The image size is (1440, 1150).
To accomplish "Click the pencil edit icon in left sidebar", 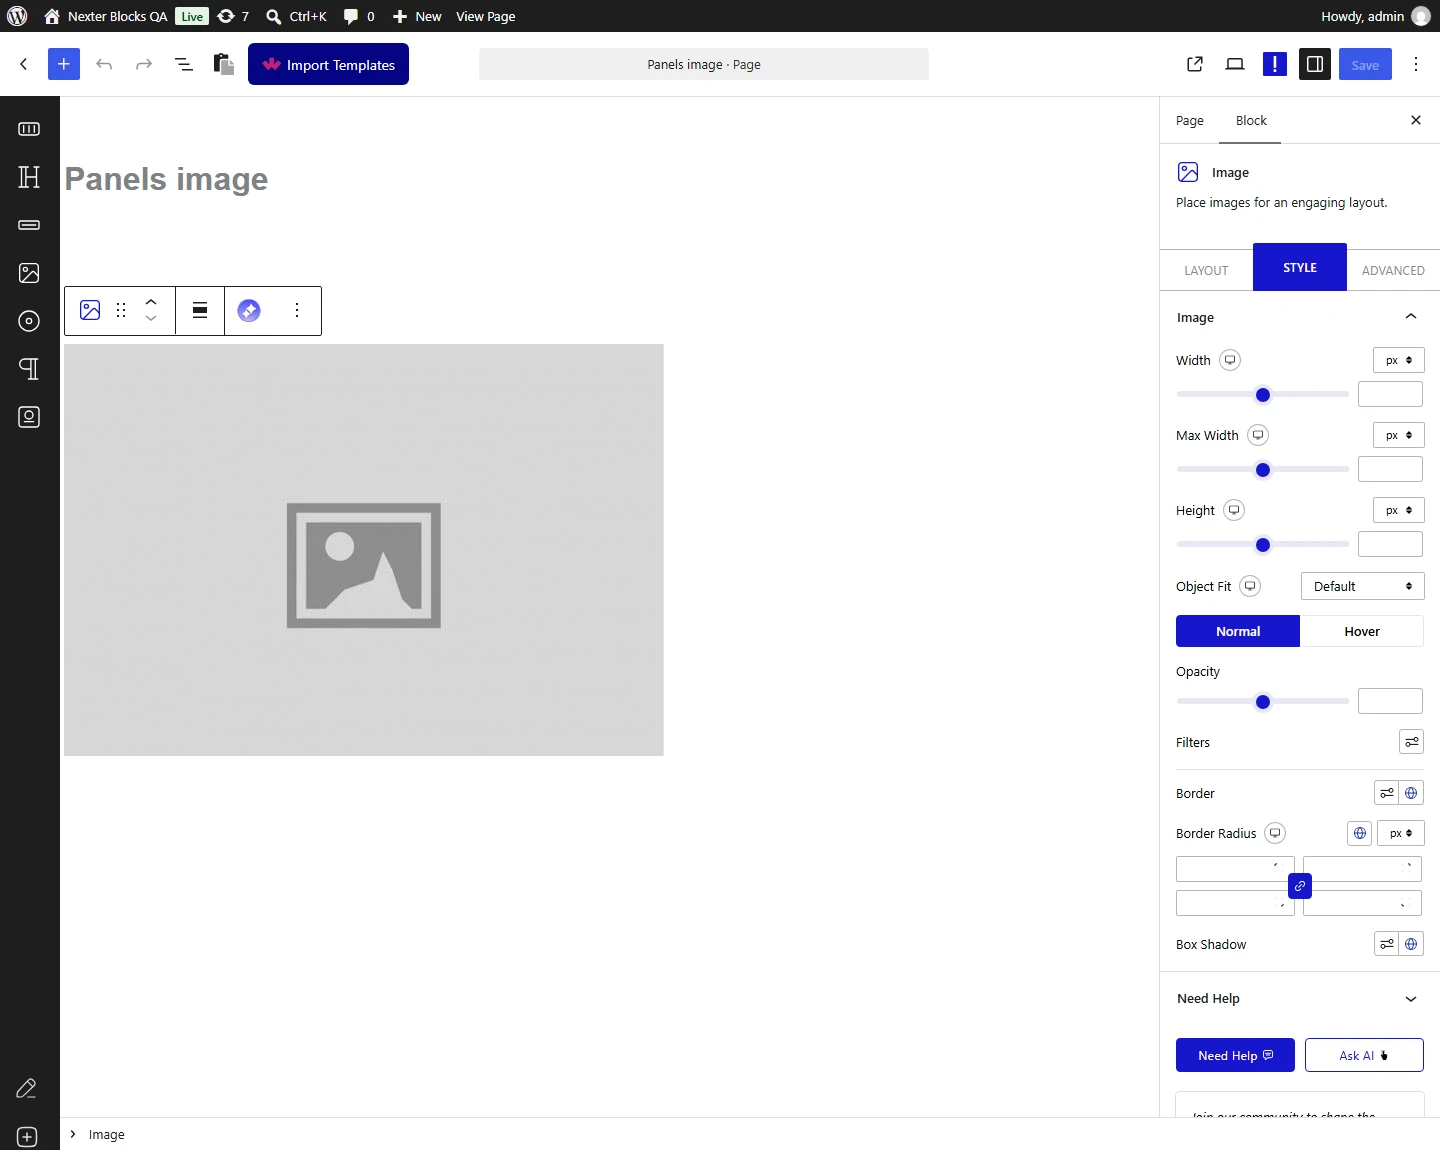I will tap(27, 1088).
